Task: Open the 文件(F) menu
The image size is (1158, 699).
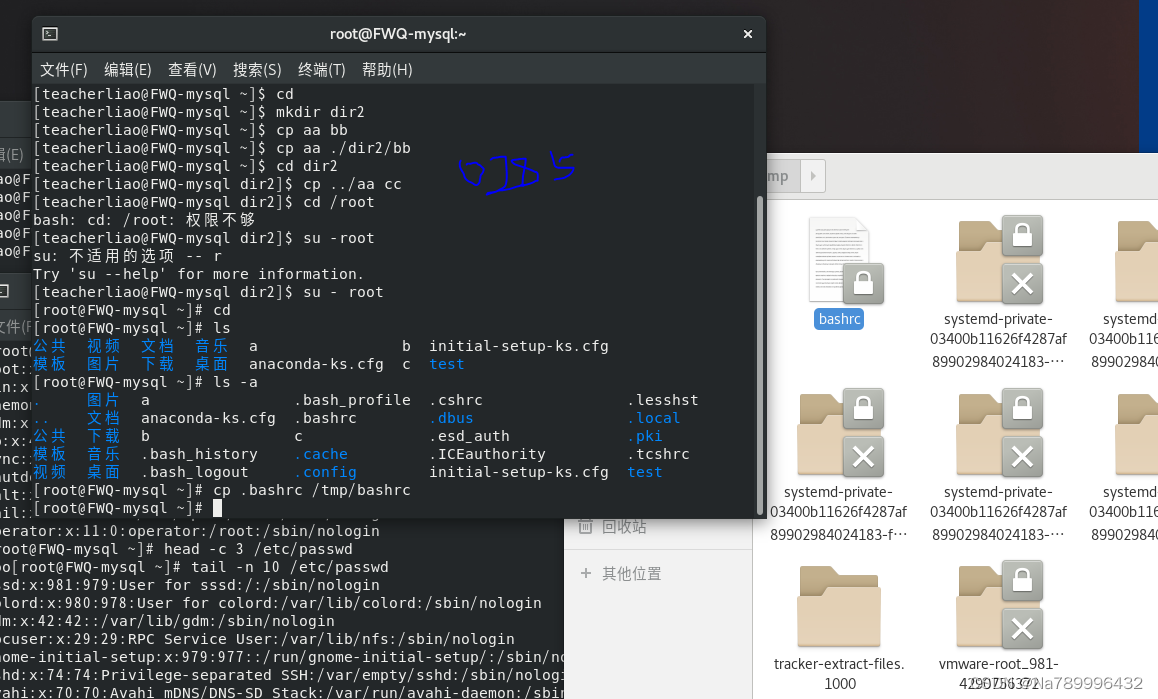Action: click(x=63, y=69)
